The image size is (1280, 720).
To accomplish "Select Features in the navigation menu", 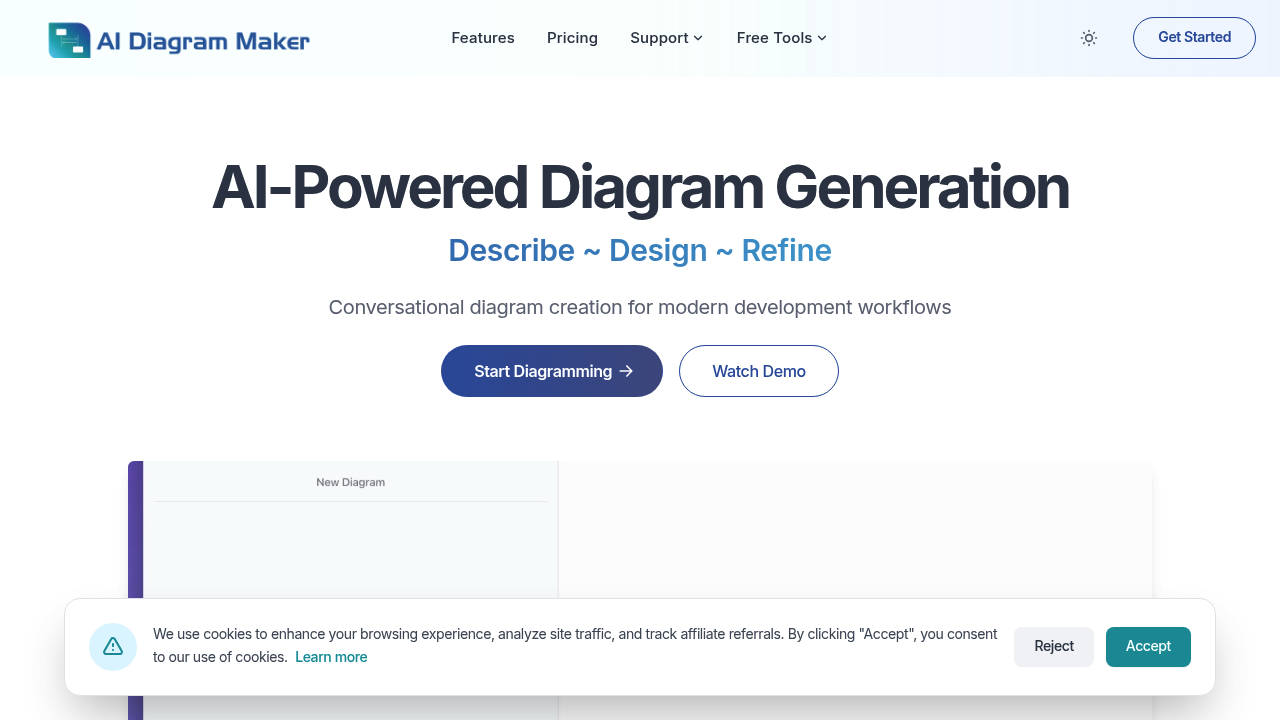I will (483, 38).
